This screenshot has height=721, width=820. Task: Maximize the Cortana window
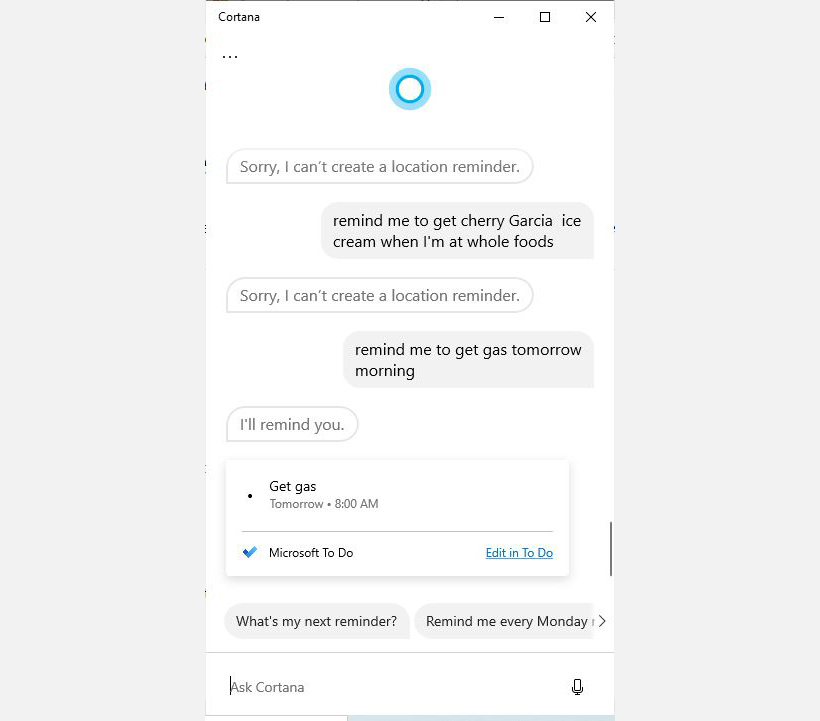545,17
